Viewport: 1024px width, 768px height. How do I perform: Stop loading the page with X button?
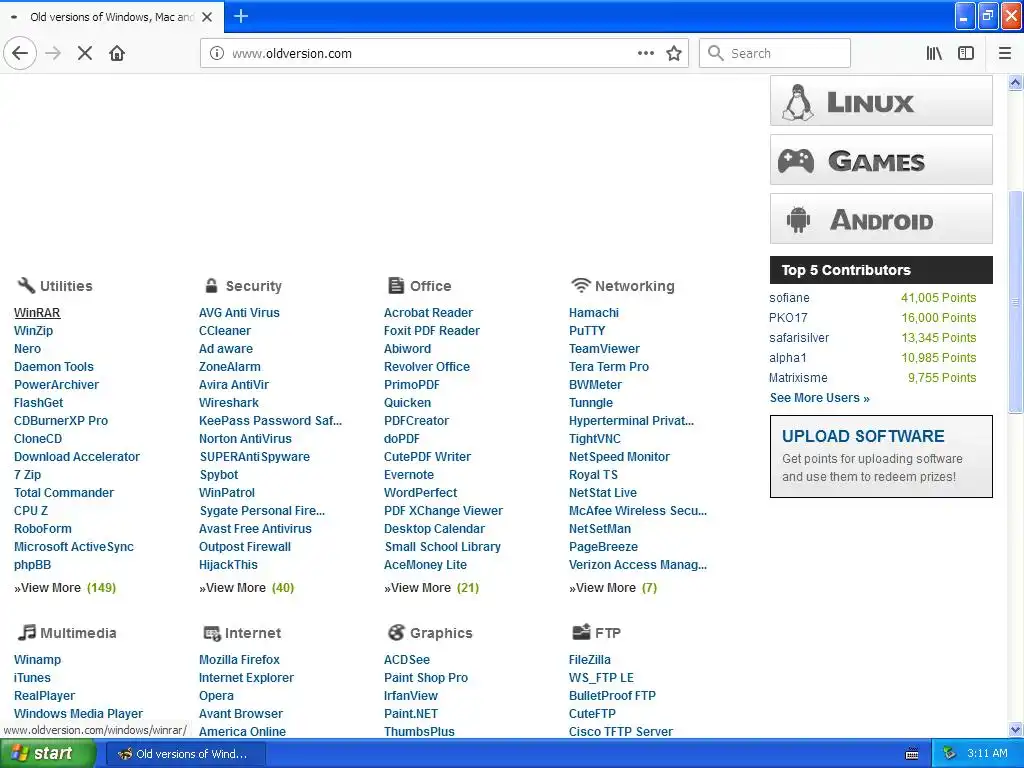pyautogui.click(x=85, y=53)
